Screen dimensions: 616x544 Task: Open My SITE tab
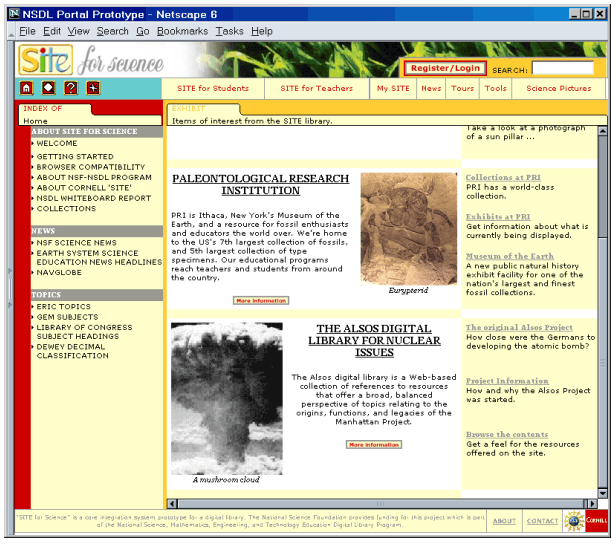coord(393,88)
